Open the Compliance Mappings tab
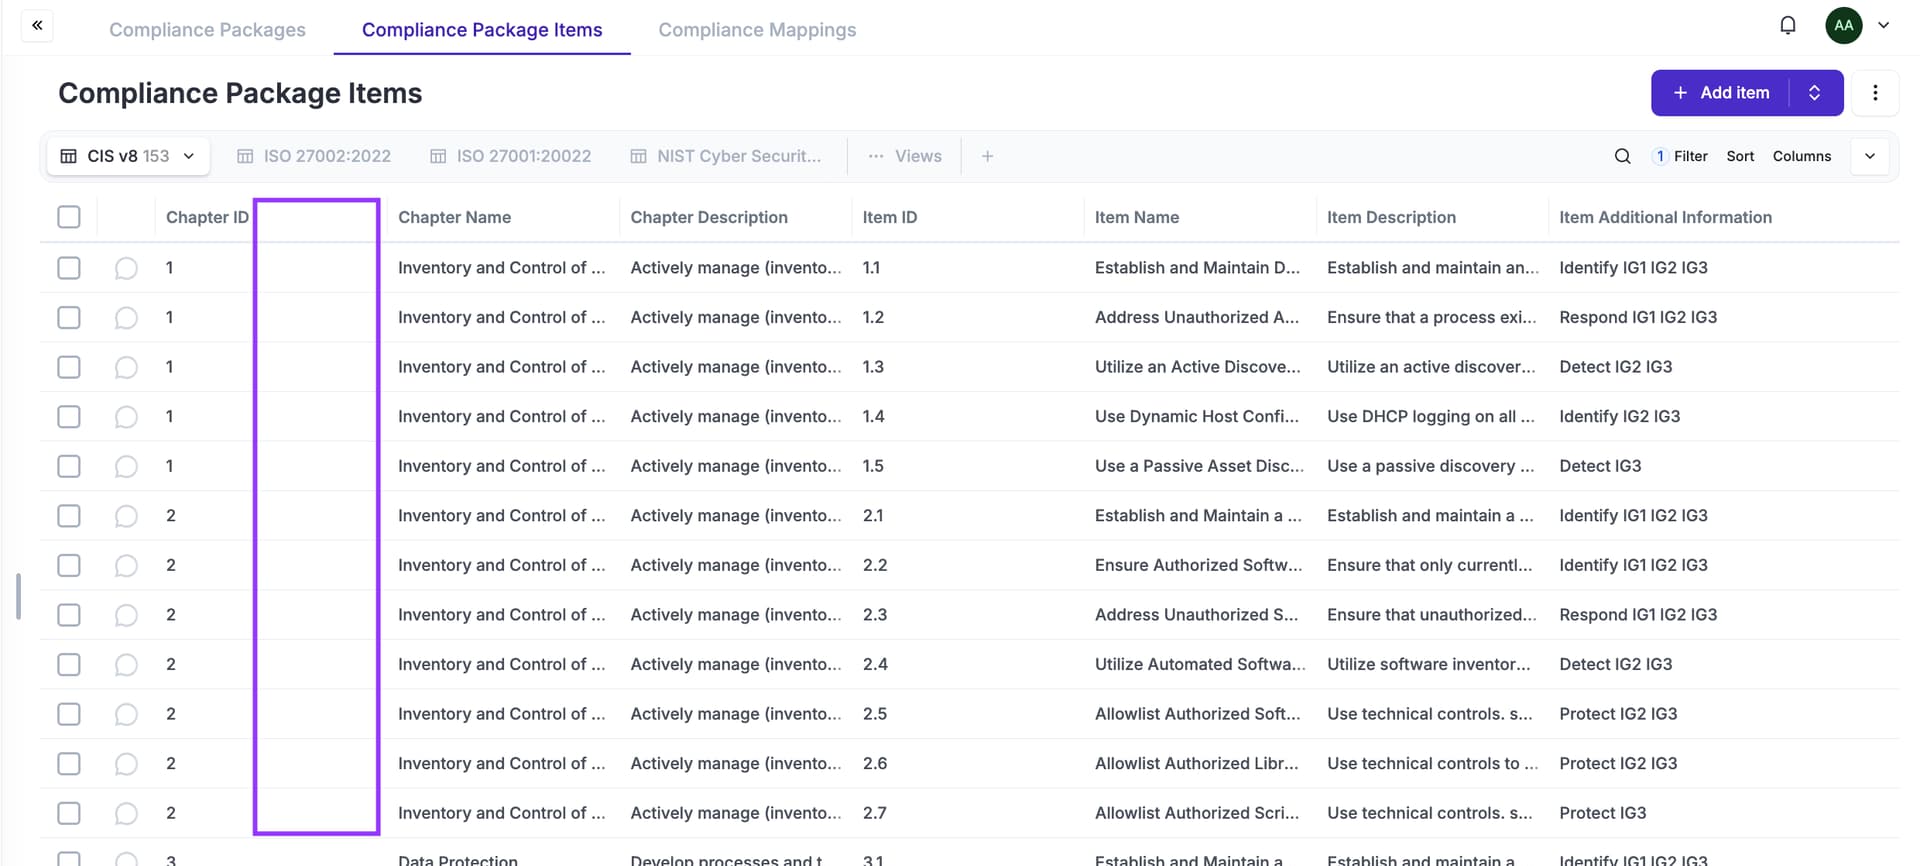Viewport: 1920px width, 866px height. (x=757, y=30)
